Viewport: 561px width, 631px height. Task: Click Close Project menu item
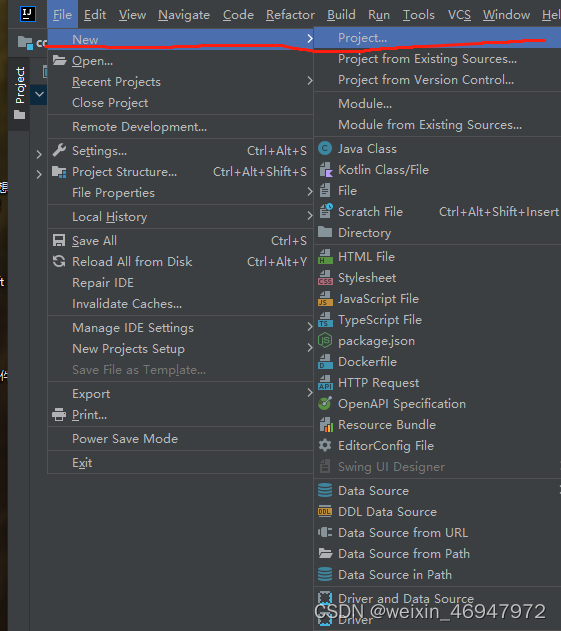180,103
